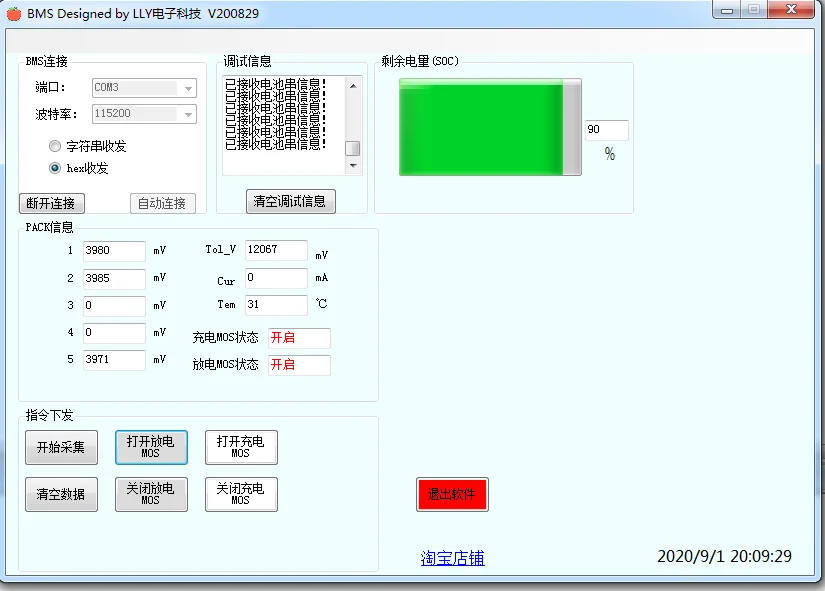Click the date time text 2020/9/1 20:09:29
Image resolution: width=825 pixels, height=591 pixels.
[x=724, y=556]
